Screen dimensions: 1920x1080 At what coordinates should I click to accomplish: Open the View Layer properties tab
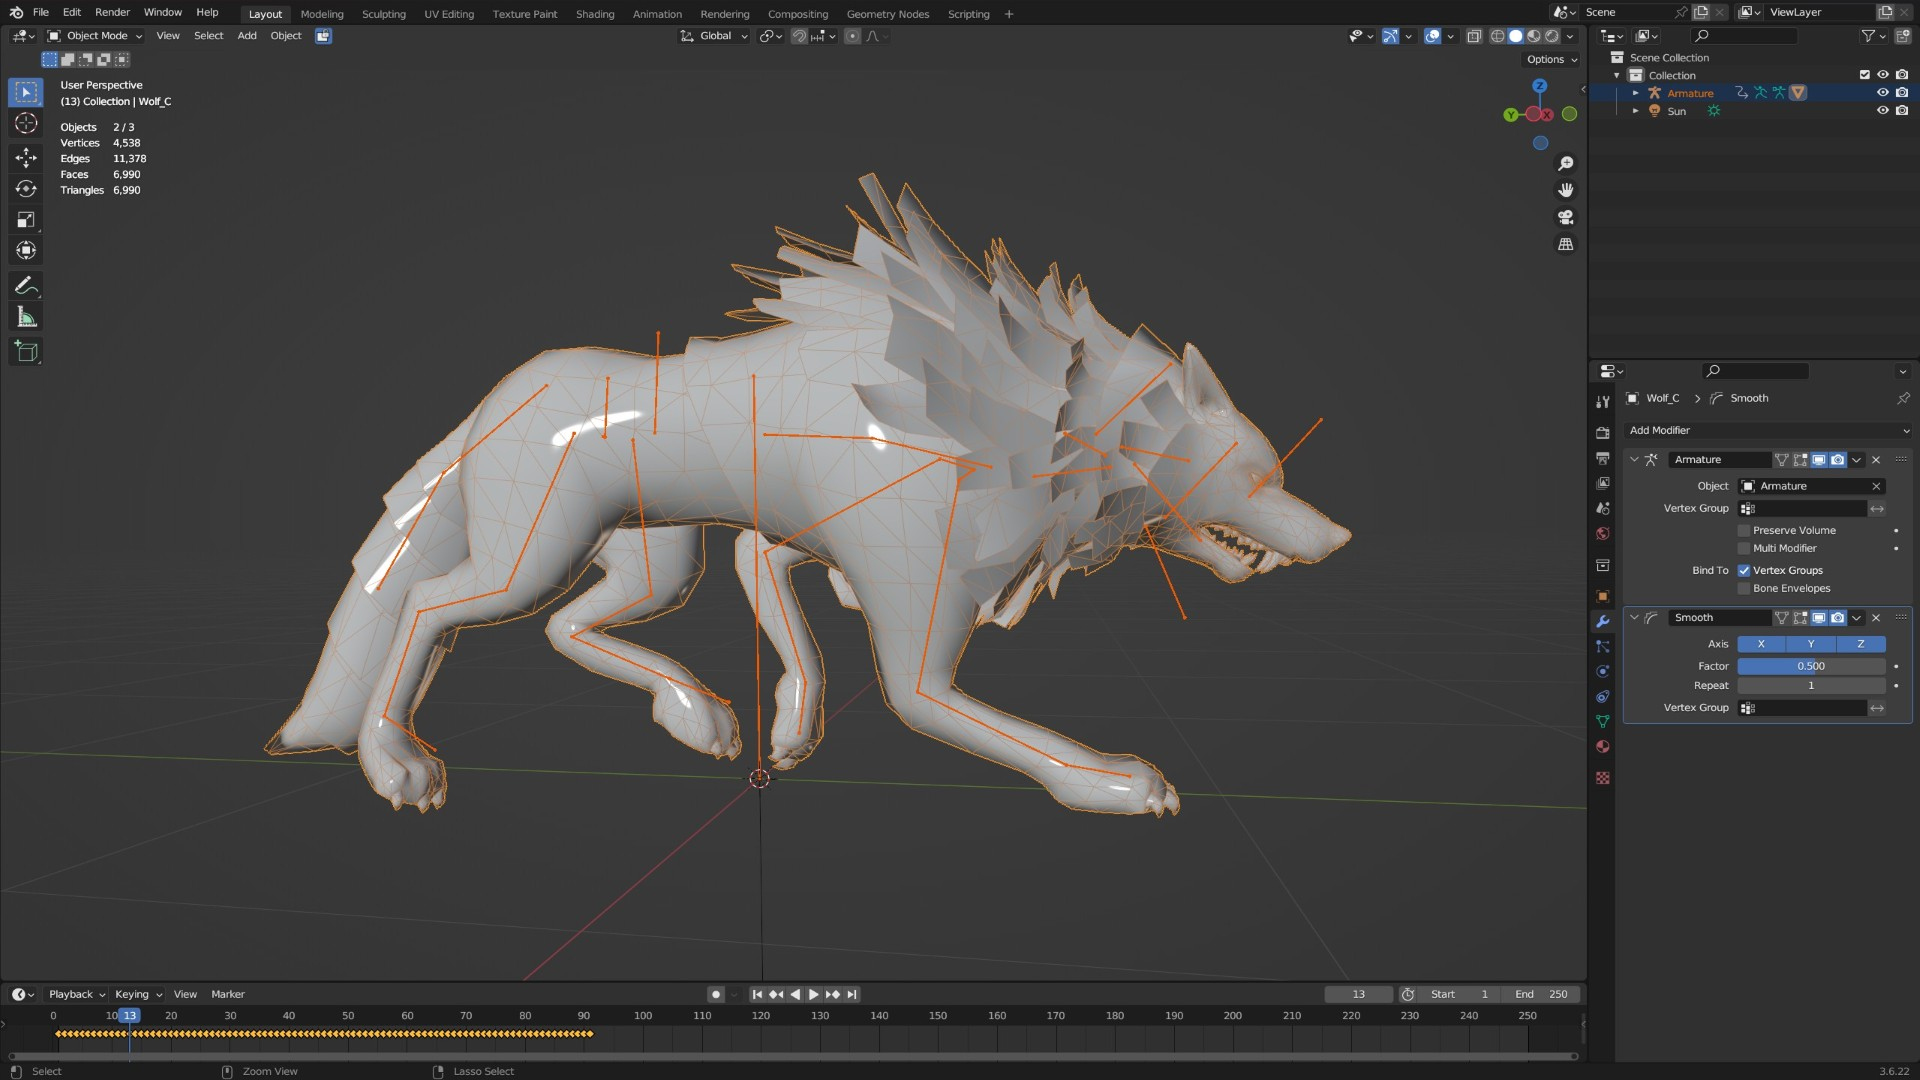[1603, 483]
